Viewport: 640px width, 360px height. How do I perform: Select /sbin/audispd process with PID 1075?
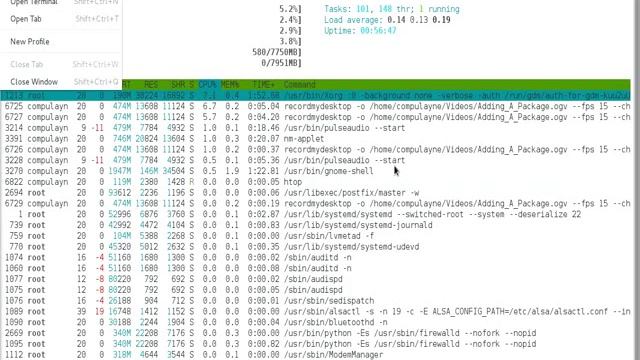[316, 290]
